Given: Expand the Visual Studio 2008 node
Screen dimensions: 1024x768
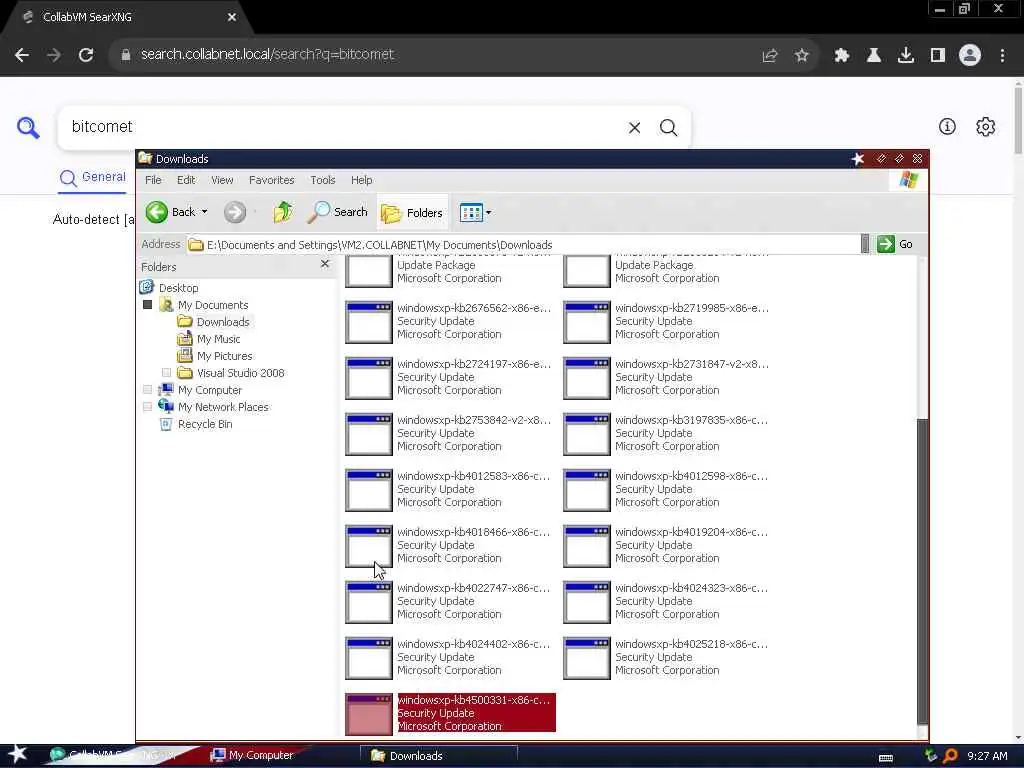Looking at the screenshot, I should pyautogui.click(x=167, y=373).
